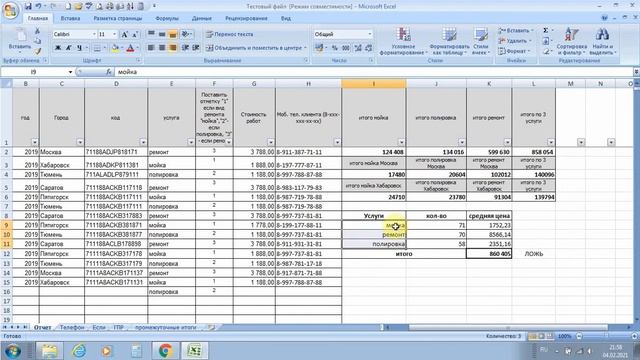The width and height of the screenshot is (640, 360).
Task: Open the filter arrow for услуги column
Action: [x=191, y=142]
